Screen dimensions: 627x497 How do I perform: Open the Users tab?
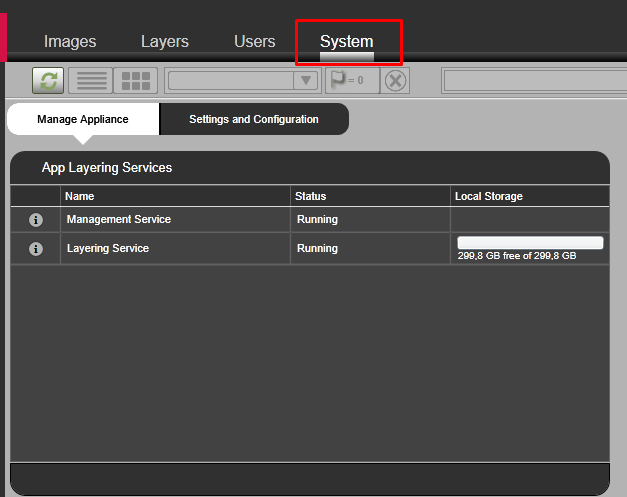(x=255, y=42)
